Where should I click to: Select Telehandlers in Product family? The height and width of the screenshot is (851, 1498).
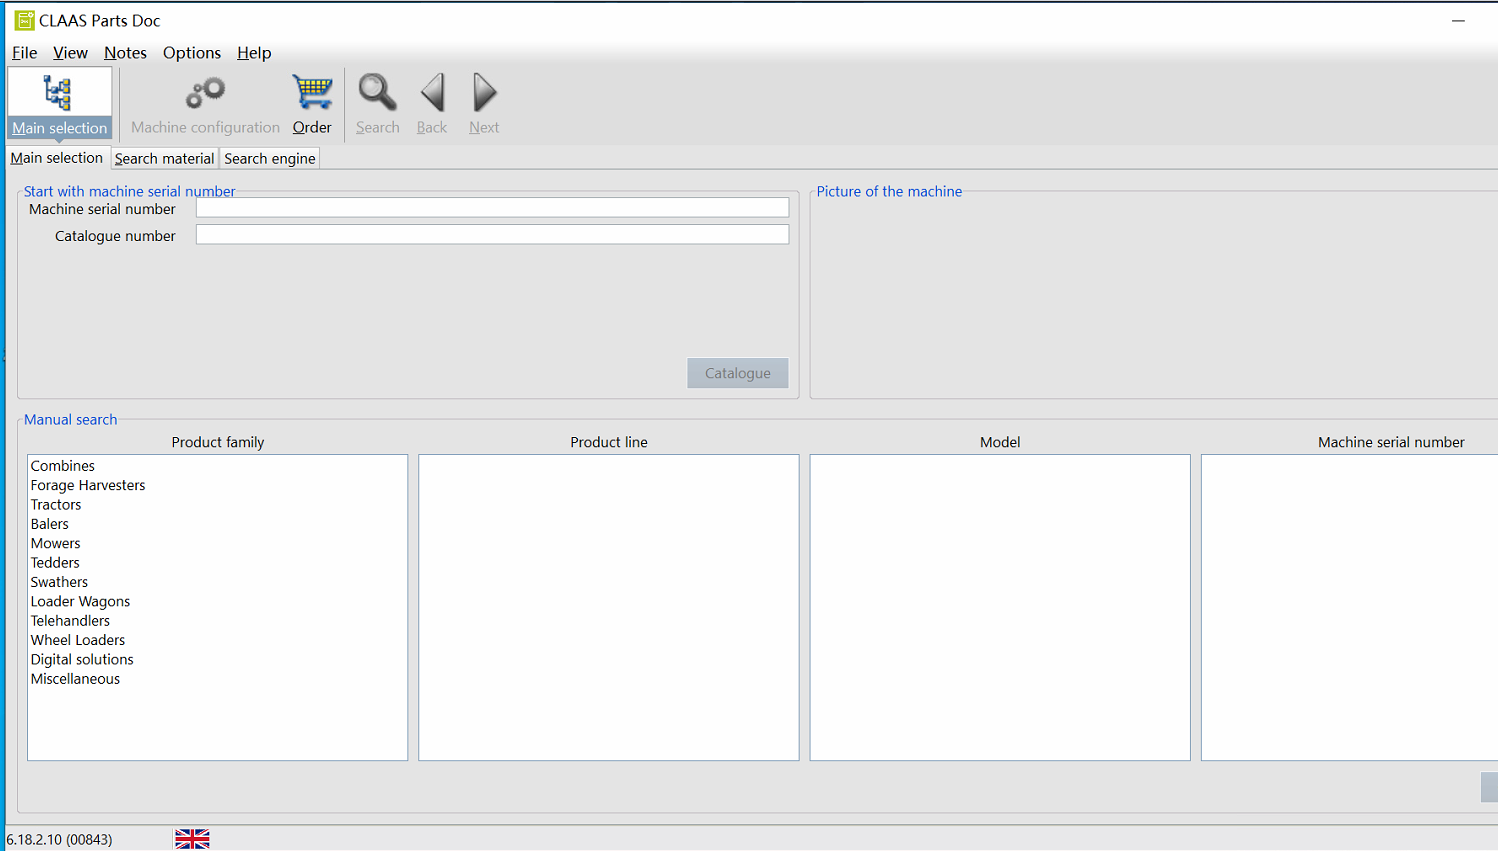click(217, 621)
